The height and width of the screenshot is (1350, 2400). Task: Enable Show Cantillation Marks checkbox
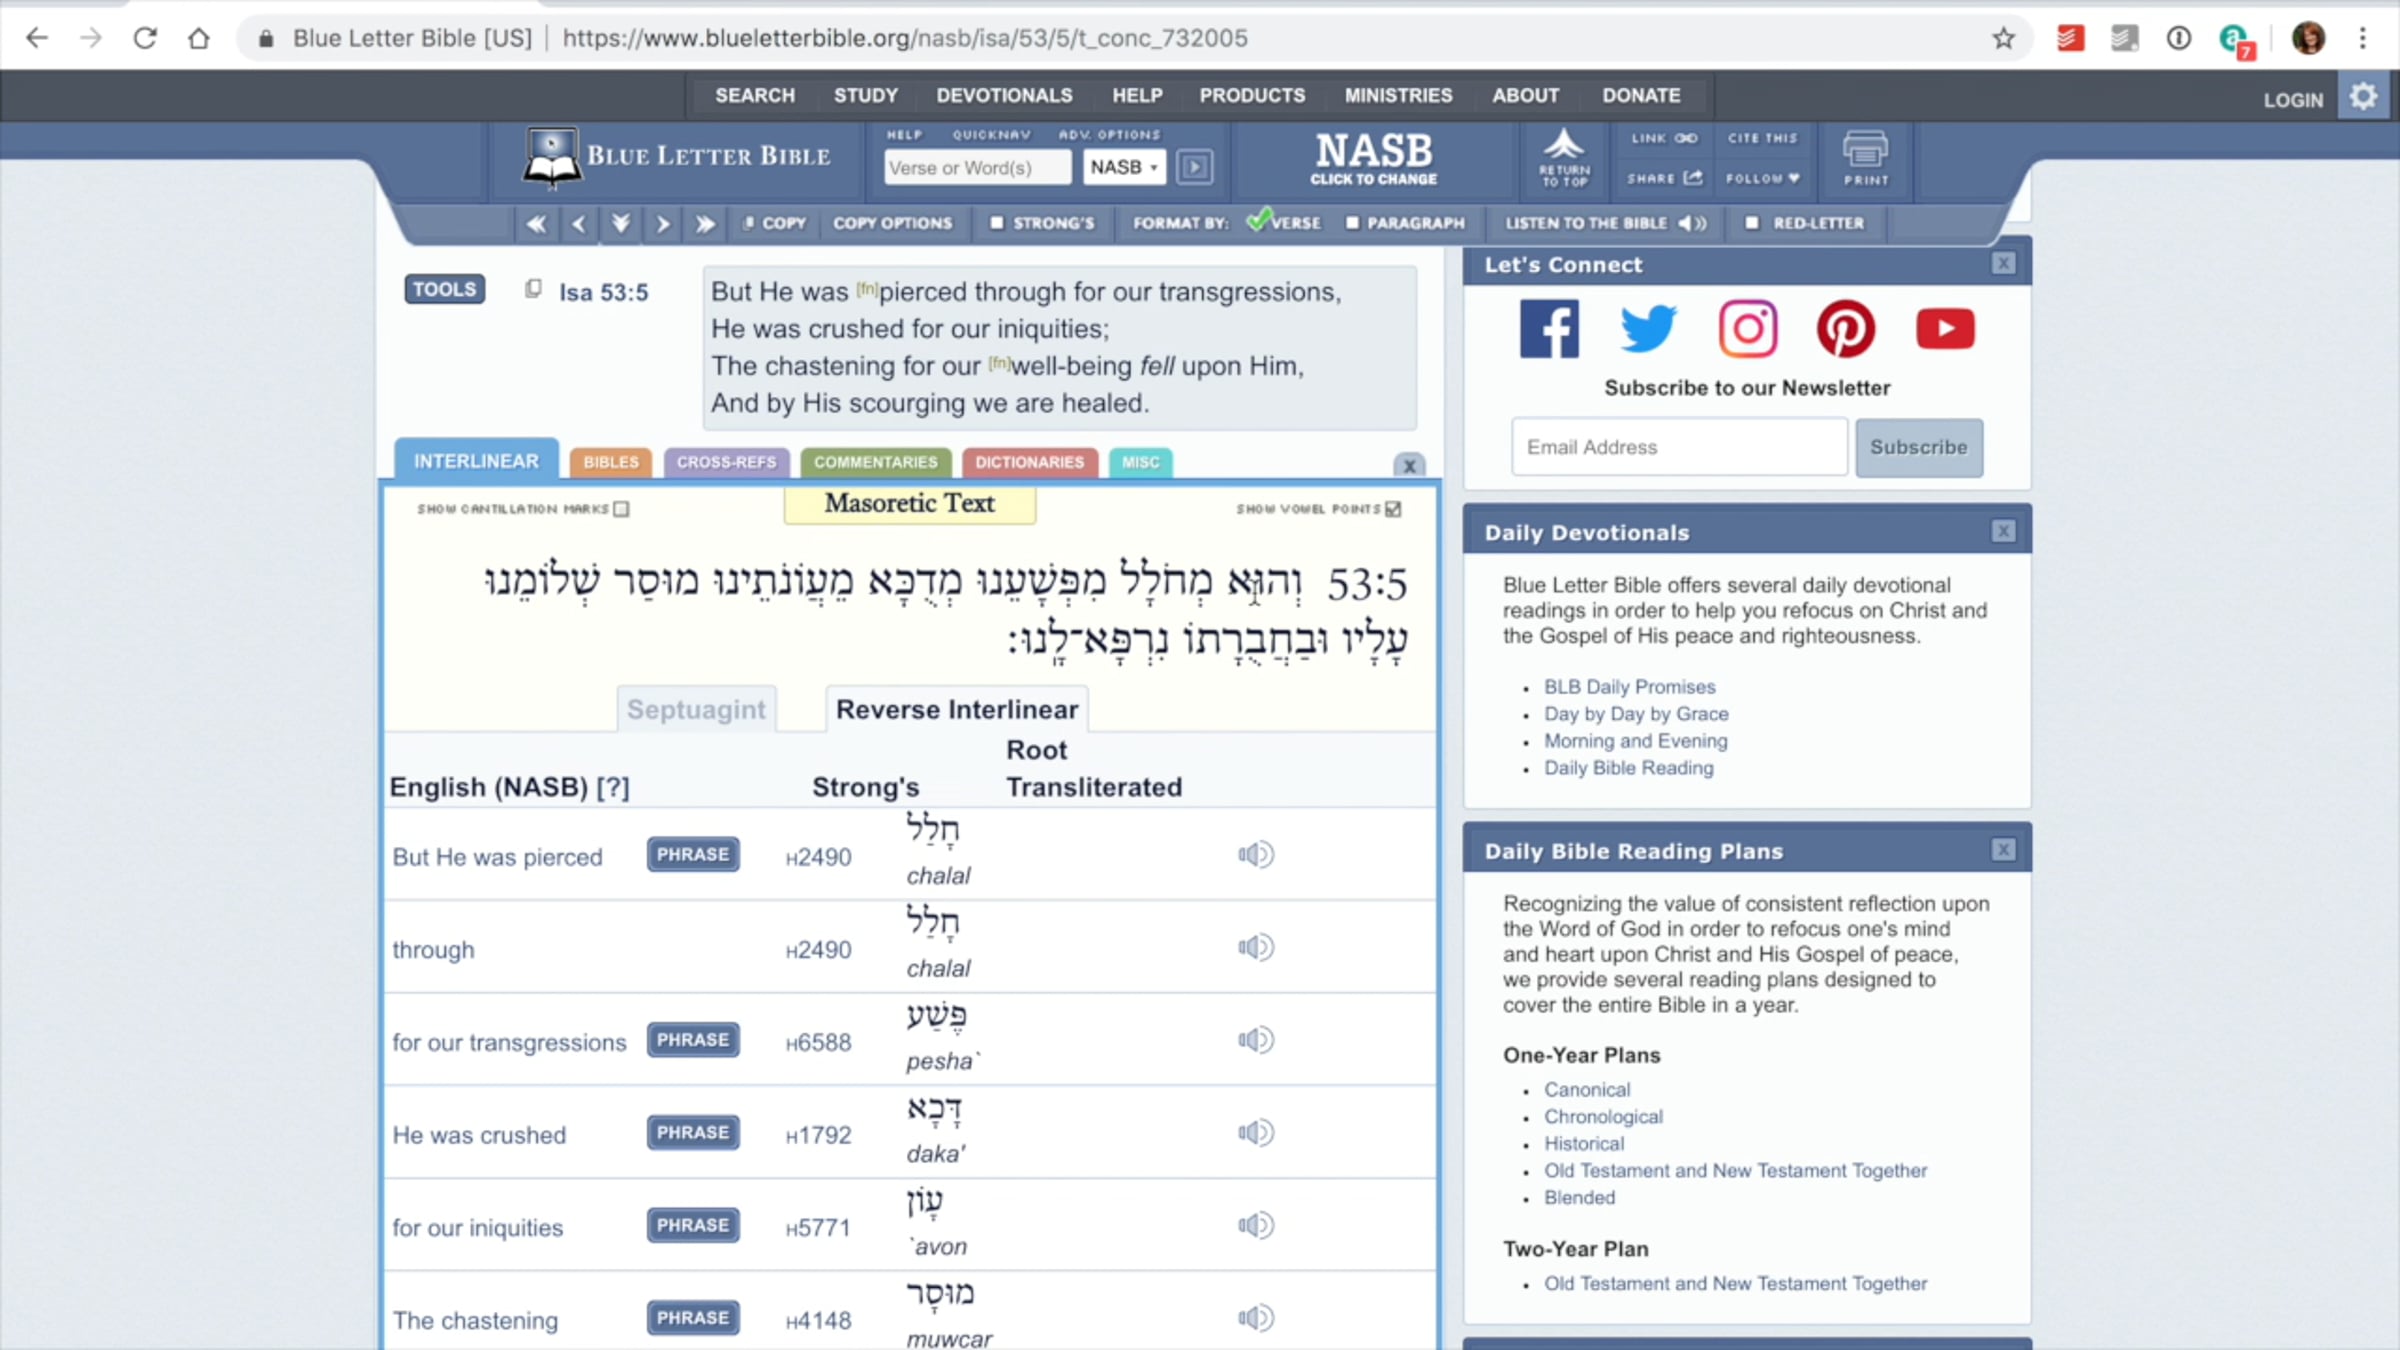coord(621,509)
